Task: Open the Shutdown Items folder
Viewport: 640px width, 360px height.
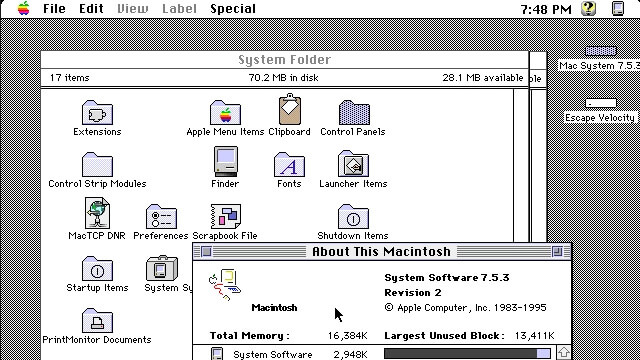Action: [x=353, y=216]
